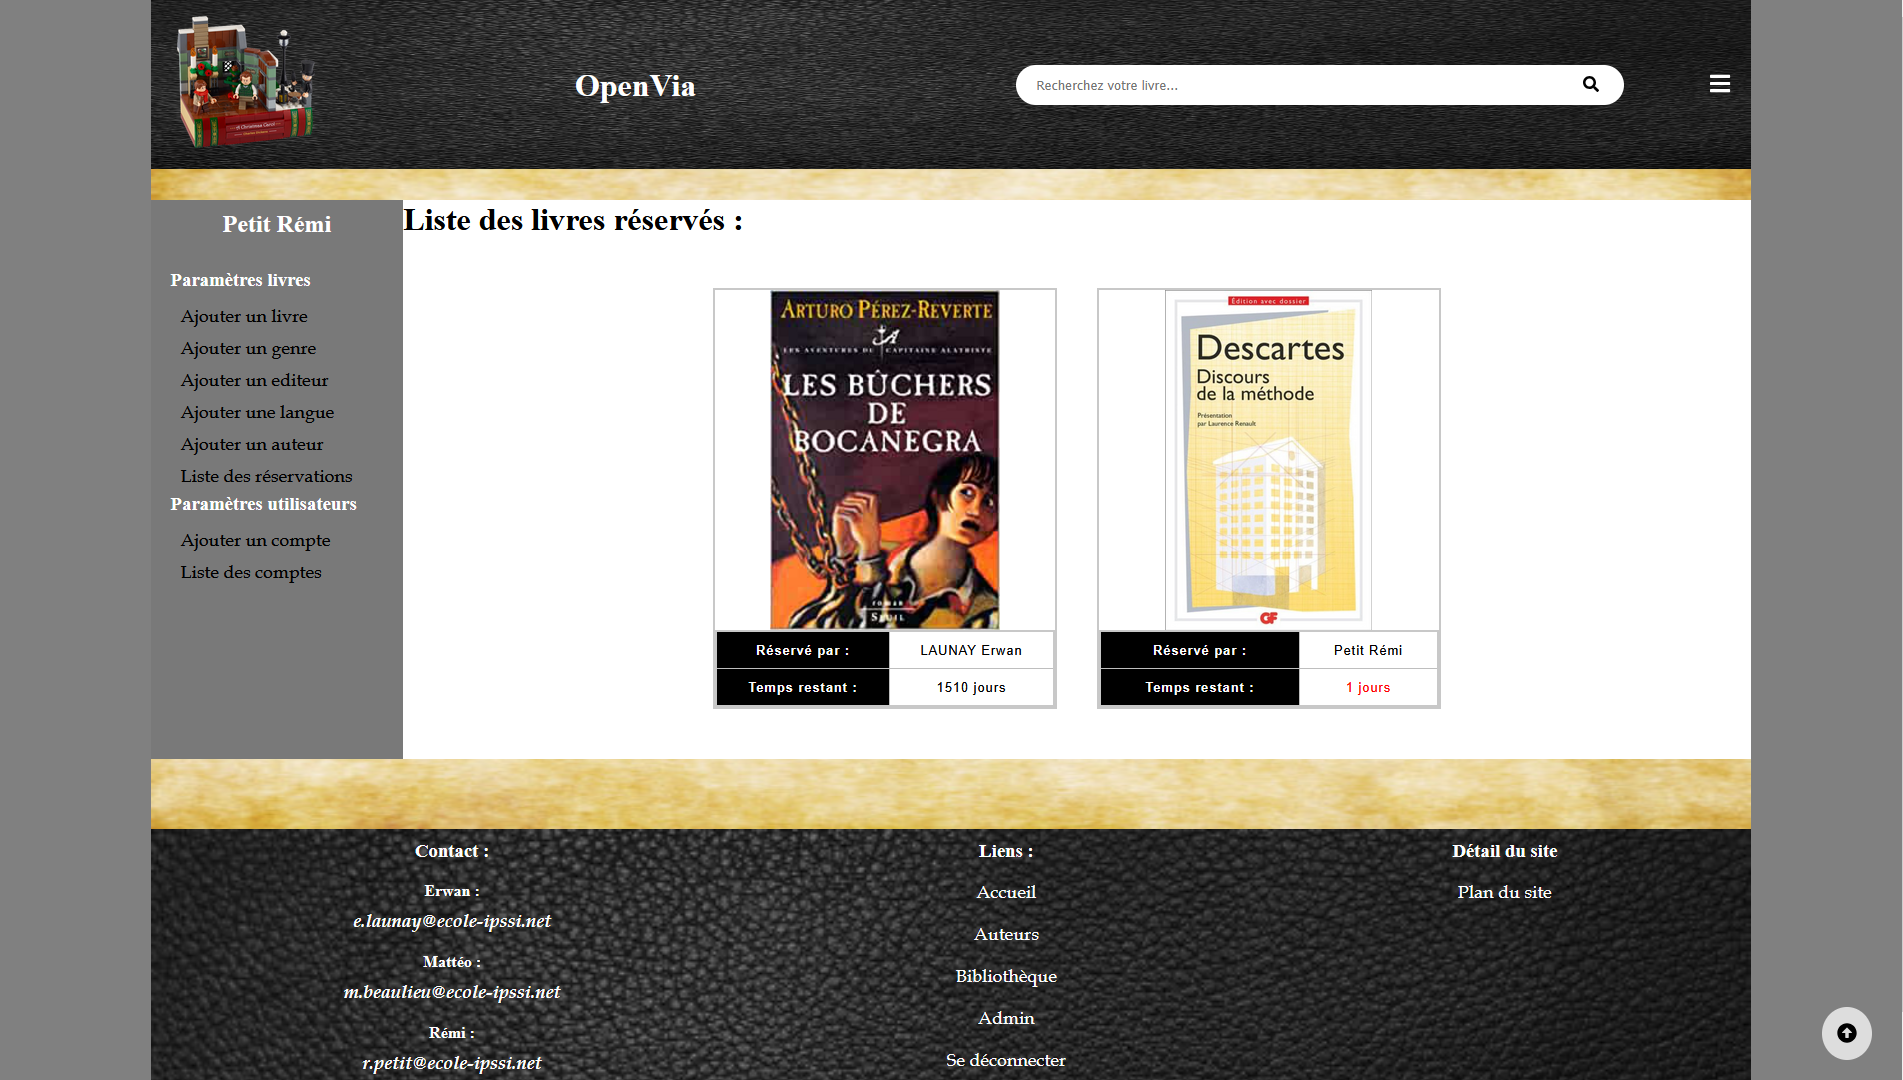Open 'Liste des comptes' in sidebar
This screenshot has width=1903, height=1080.
251,572
